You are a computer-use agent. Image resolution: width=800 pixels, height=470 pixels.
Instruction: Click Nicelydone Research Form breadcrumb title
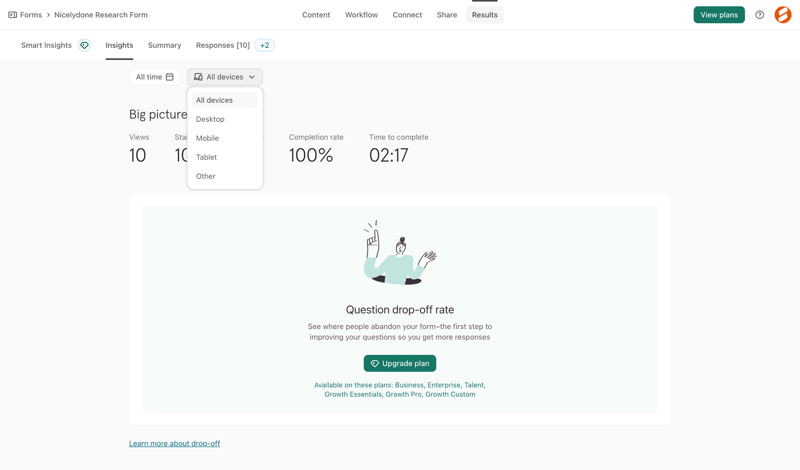click(x=101, y=15)
